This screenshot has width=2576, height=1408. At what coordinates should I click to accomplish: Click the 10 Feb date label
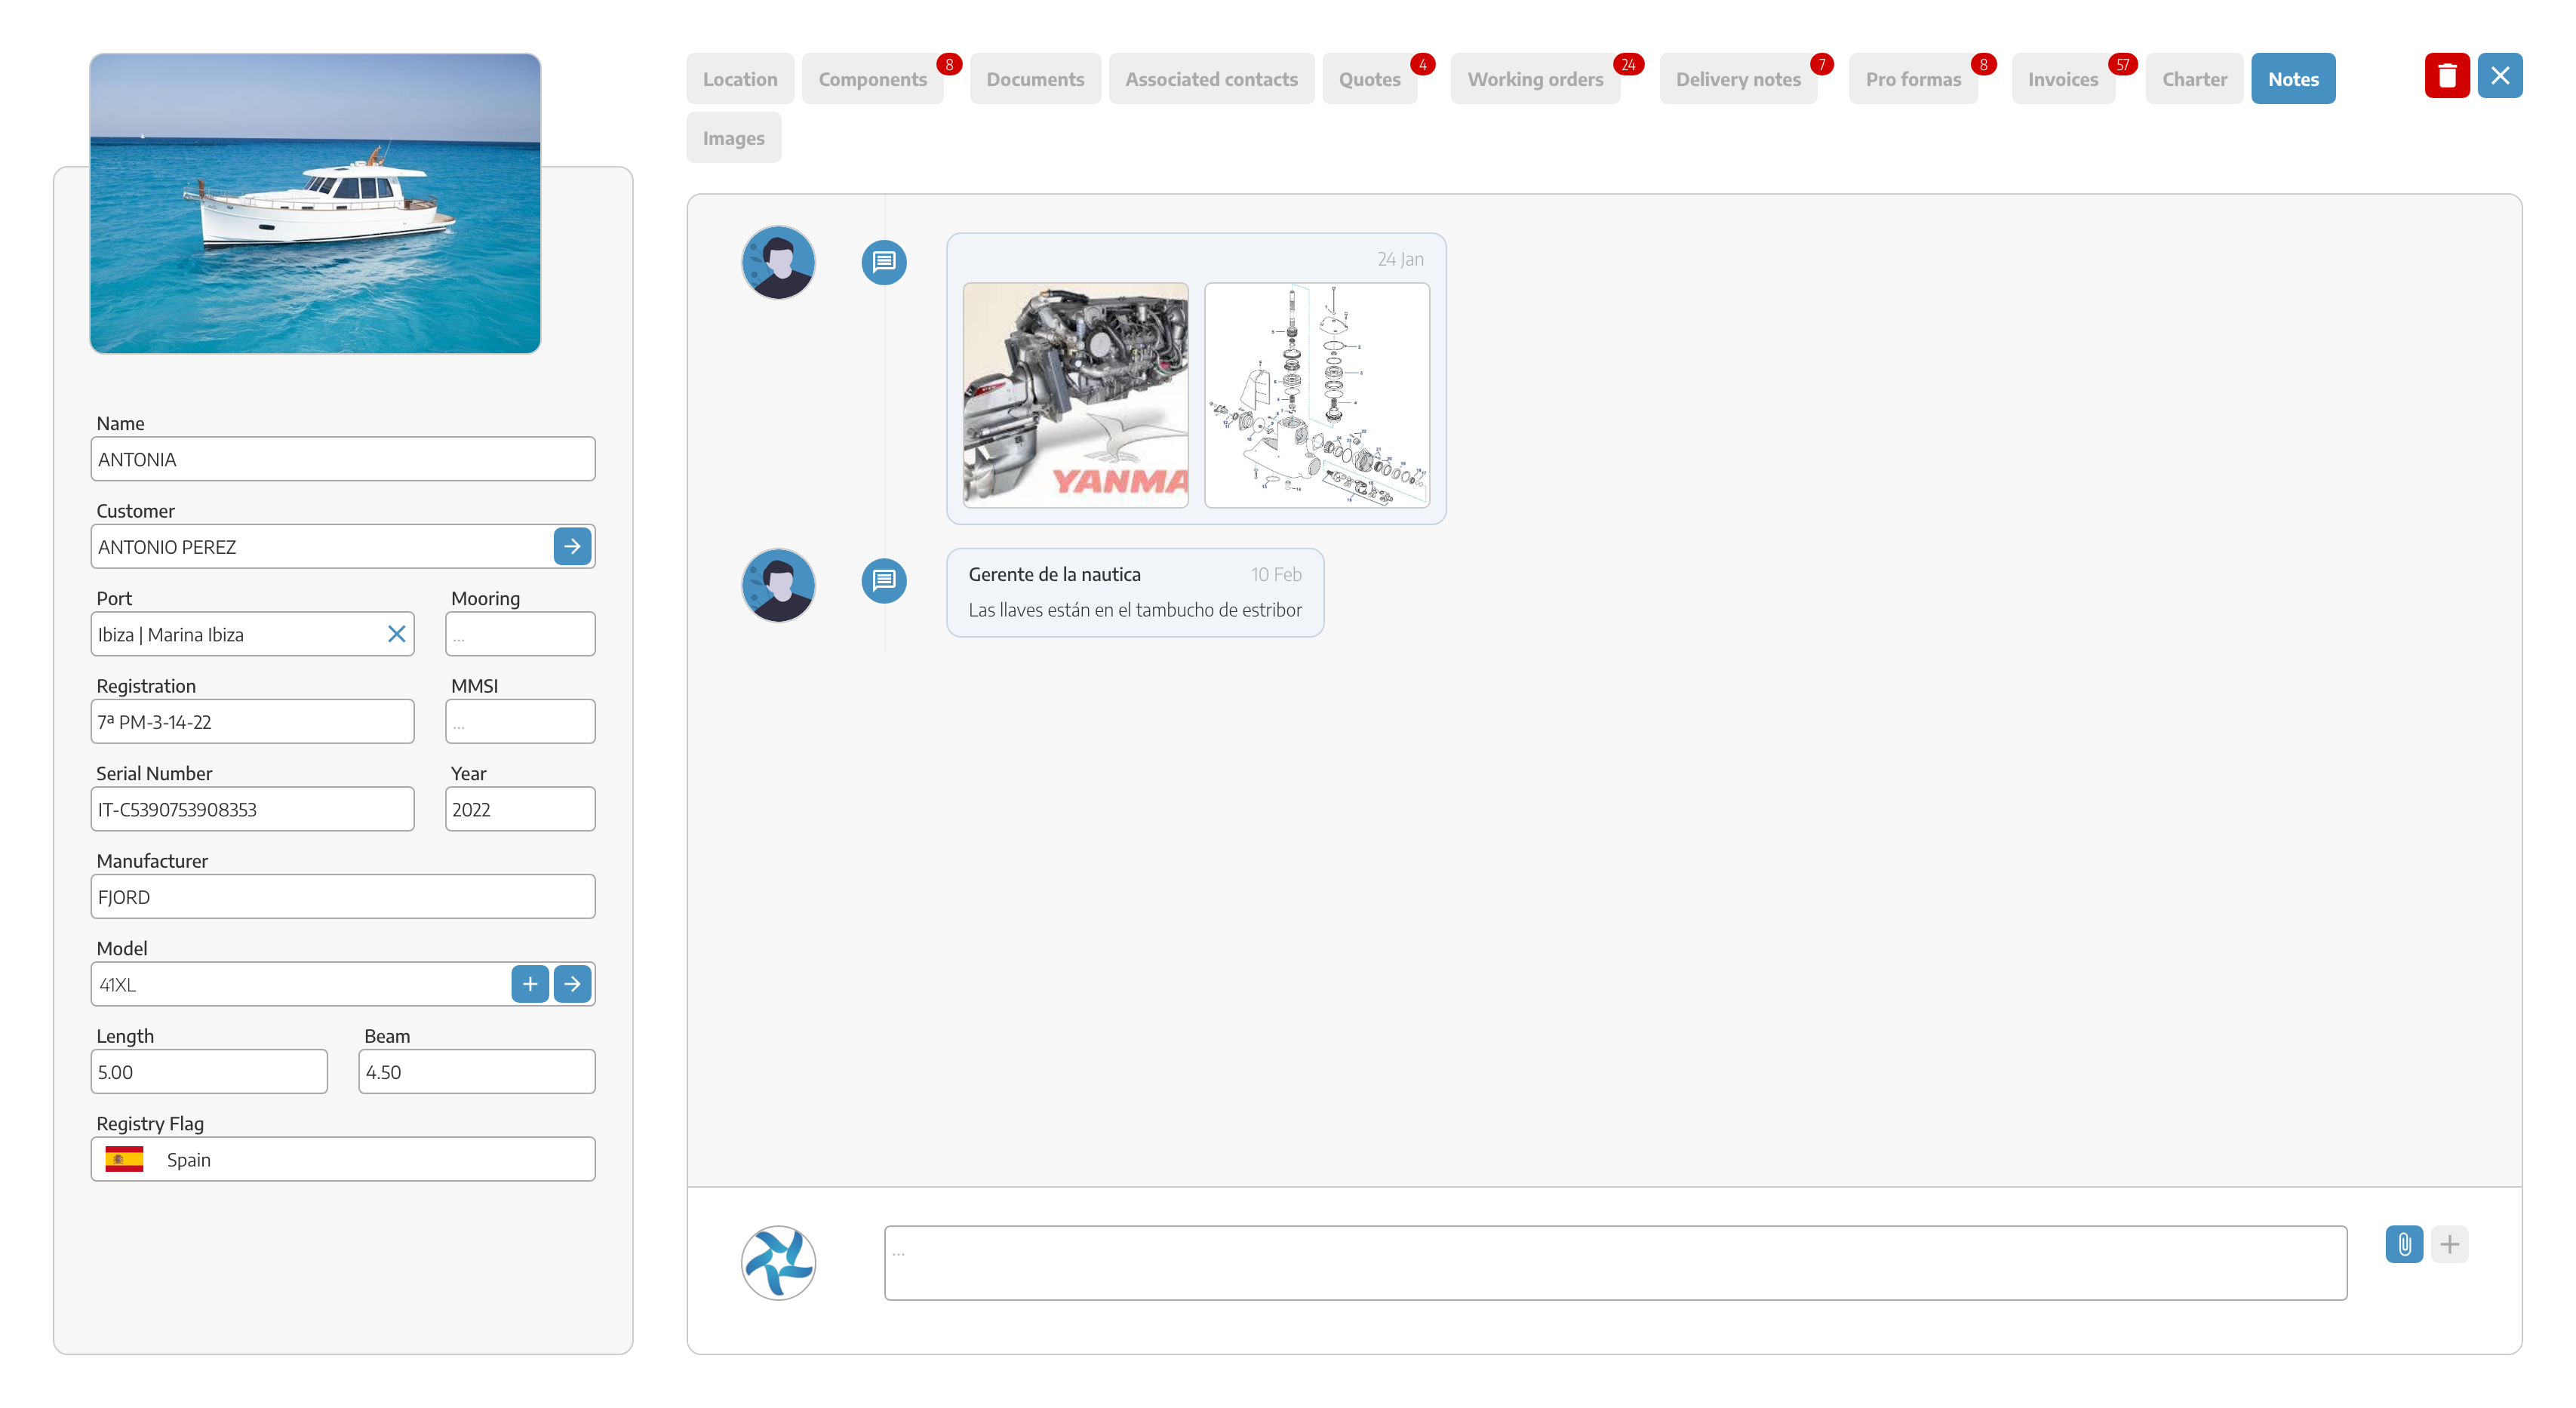tap(1276, 574)
